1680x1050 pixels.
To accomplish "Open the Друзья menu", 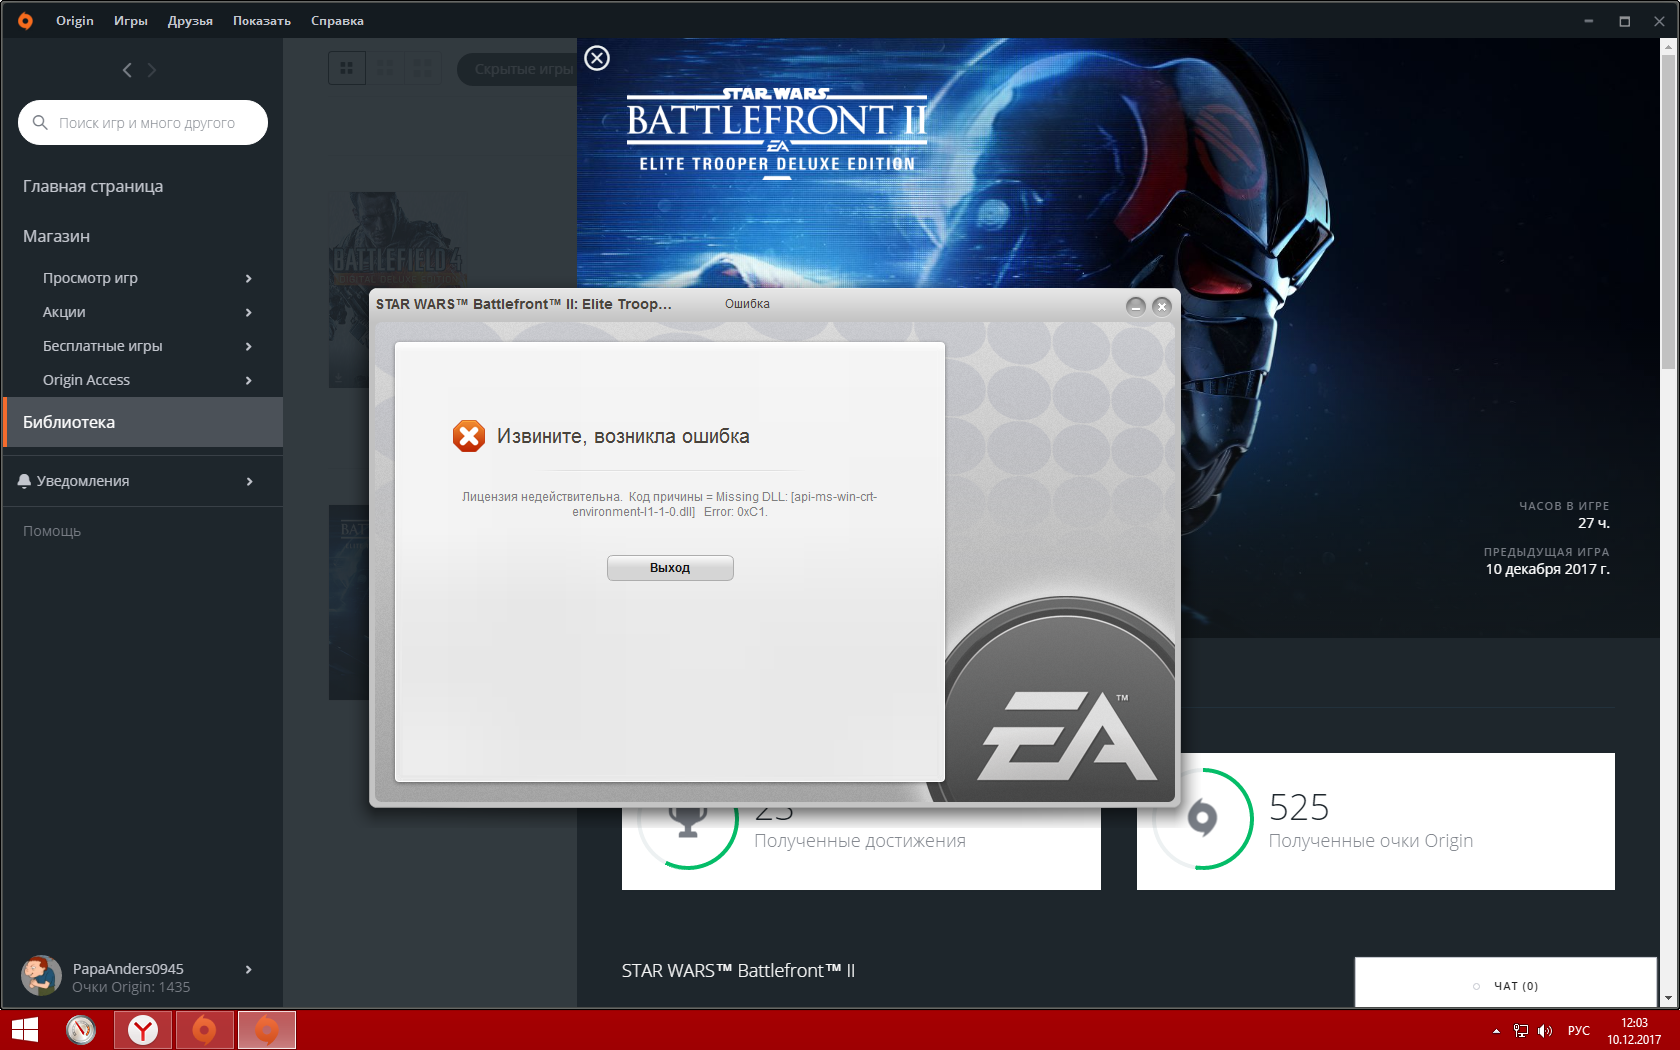I will click(190, 20).
